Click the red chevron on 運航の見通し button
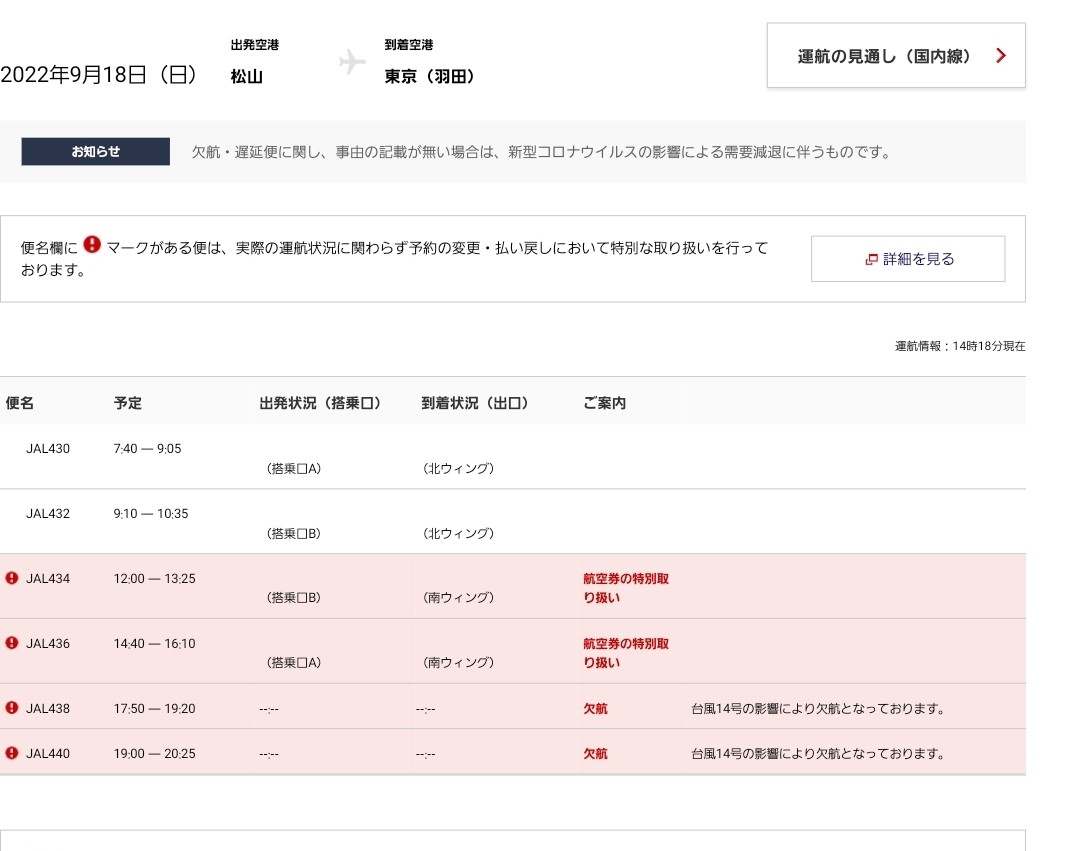This screenshot has height=851, width=1080. (x=1001, y=56)
